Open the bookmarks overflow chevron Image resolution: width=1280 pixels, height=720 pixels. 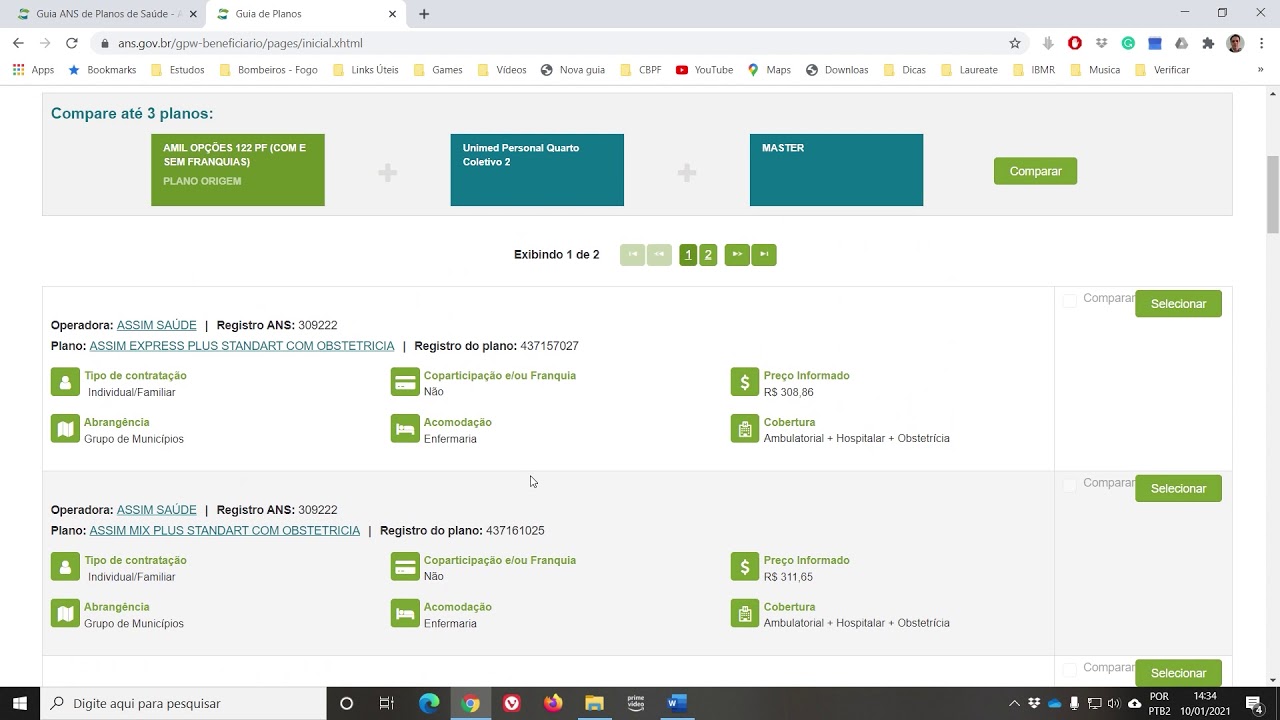(x=1260, y=70)
